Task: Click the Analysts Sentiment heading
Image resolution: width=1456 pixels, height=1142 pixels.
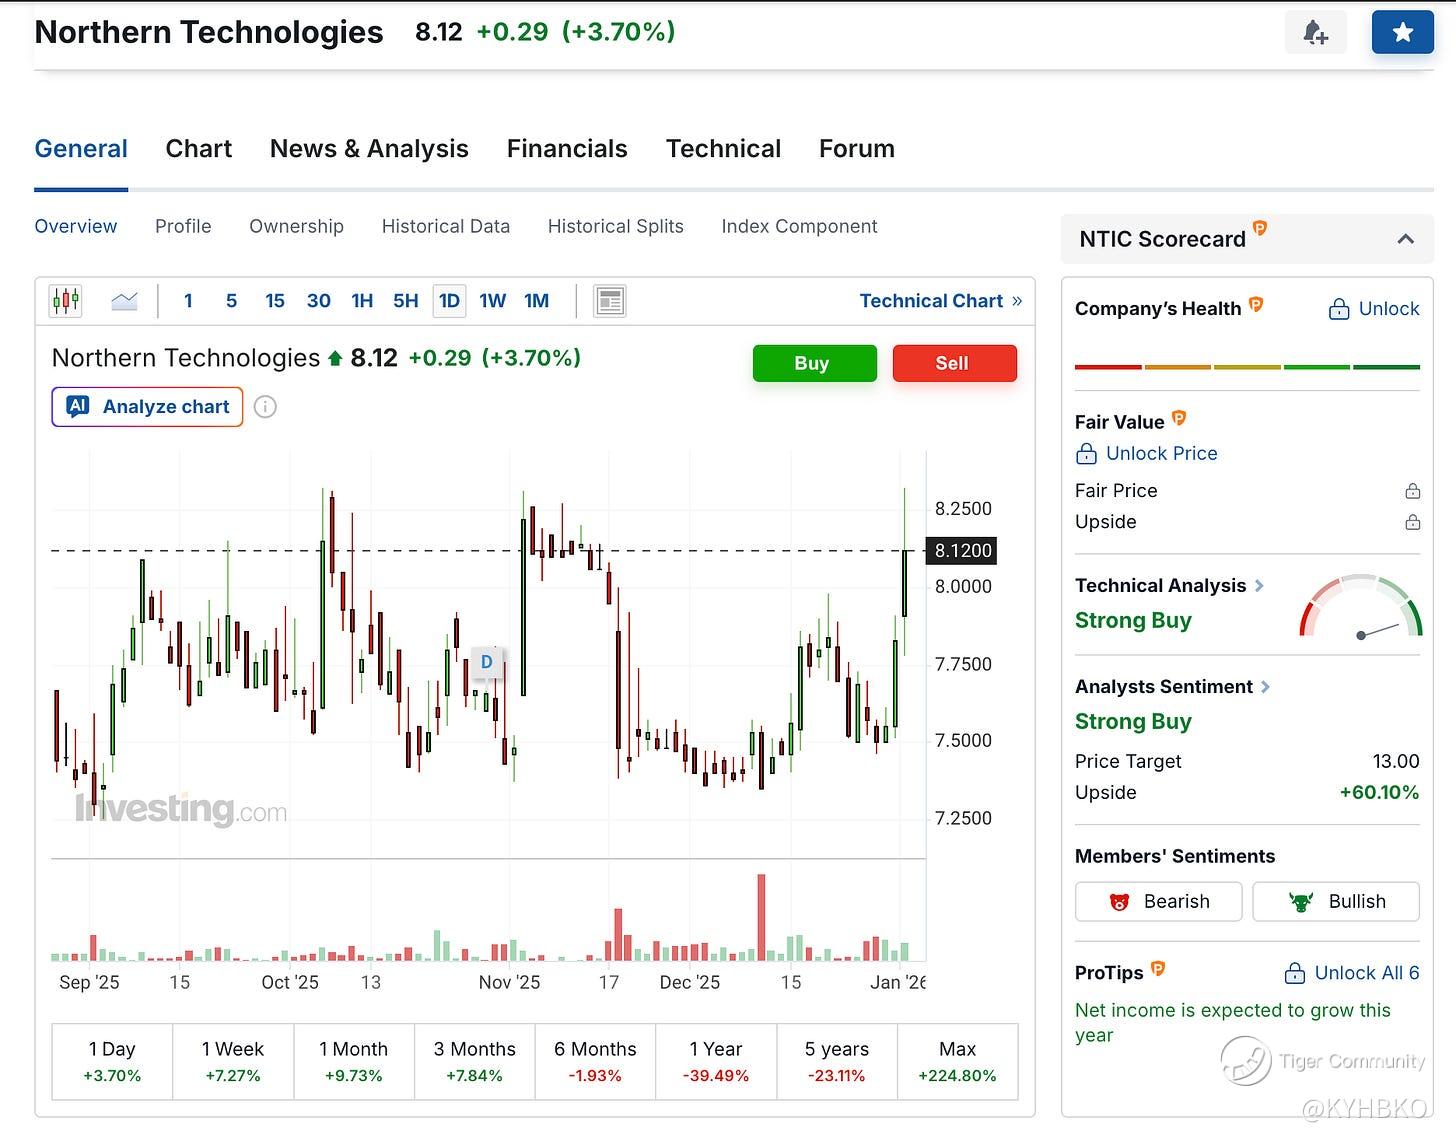Action: click(x=1164, y=687)
